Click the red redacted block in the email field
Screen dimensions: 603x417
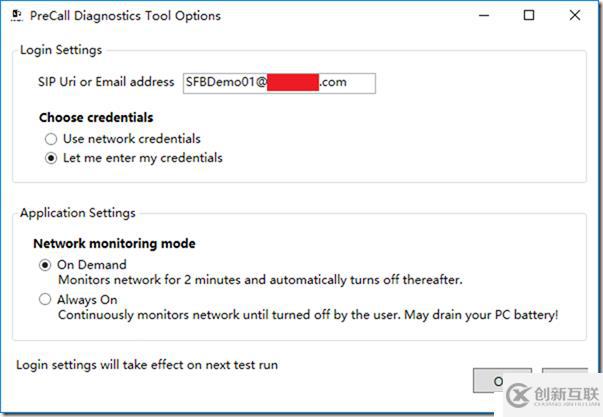(293, 82)
